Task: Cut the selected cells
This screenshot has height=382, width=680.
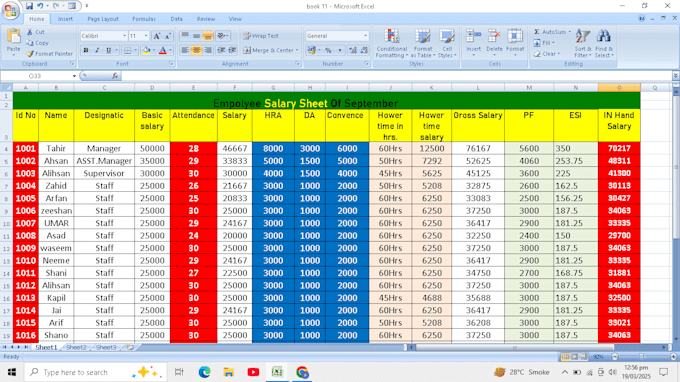Action: [x=36, y=32]
